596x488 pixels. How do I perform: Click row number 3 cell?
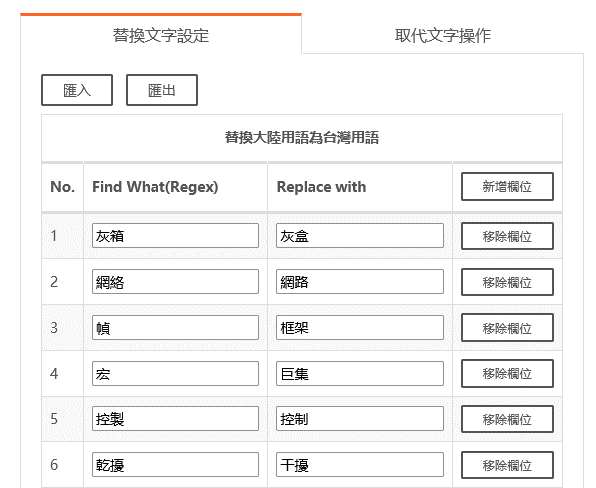(62, 328)
